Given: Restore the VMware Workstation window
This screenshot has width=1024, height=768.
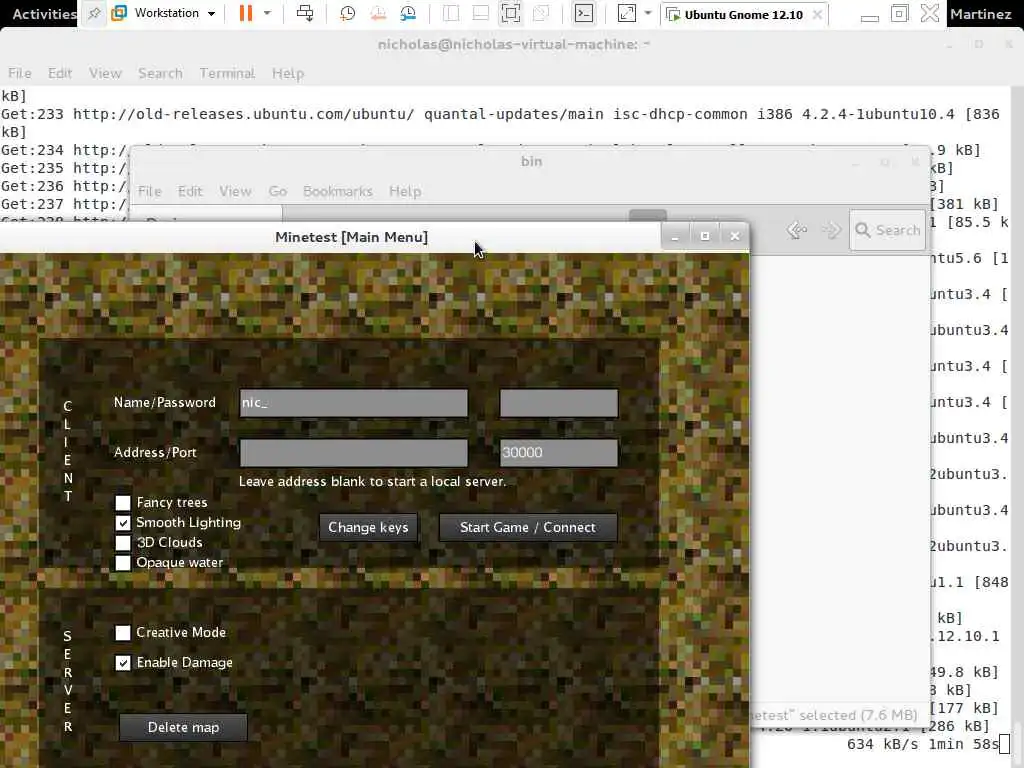Looking at the screenshot, I should 899,14.
